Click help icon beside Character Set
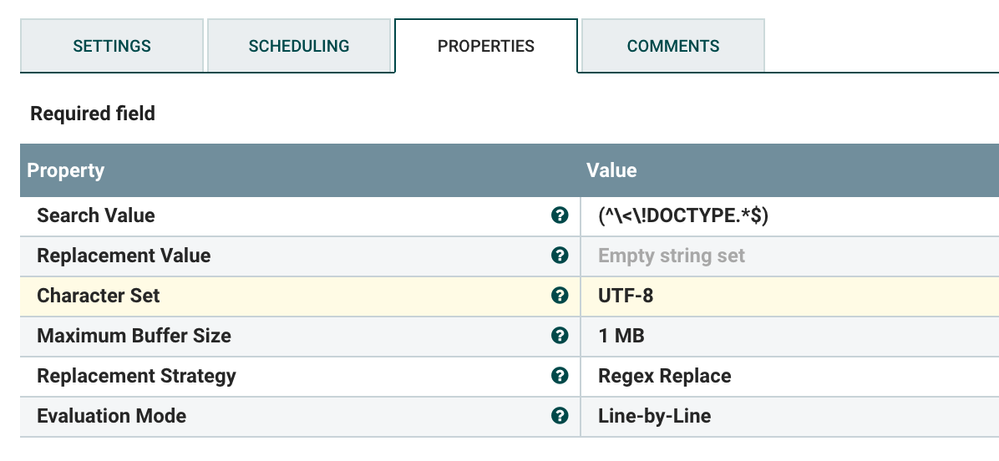 pyautogui.click(x=560, y=296)
